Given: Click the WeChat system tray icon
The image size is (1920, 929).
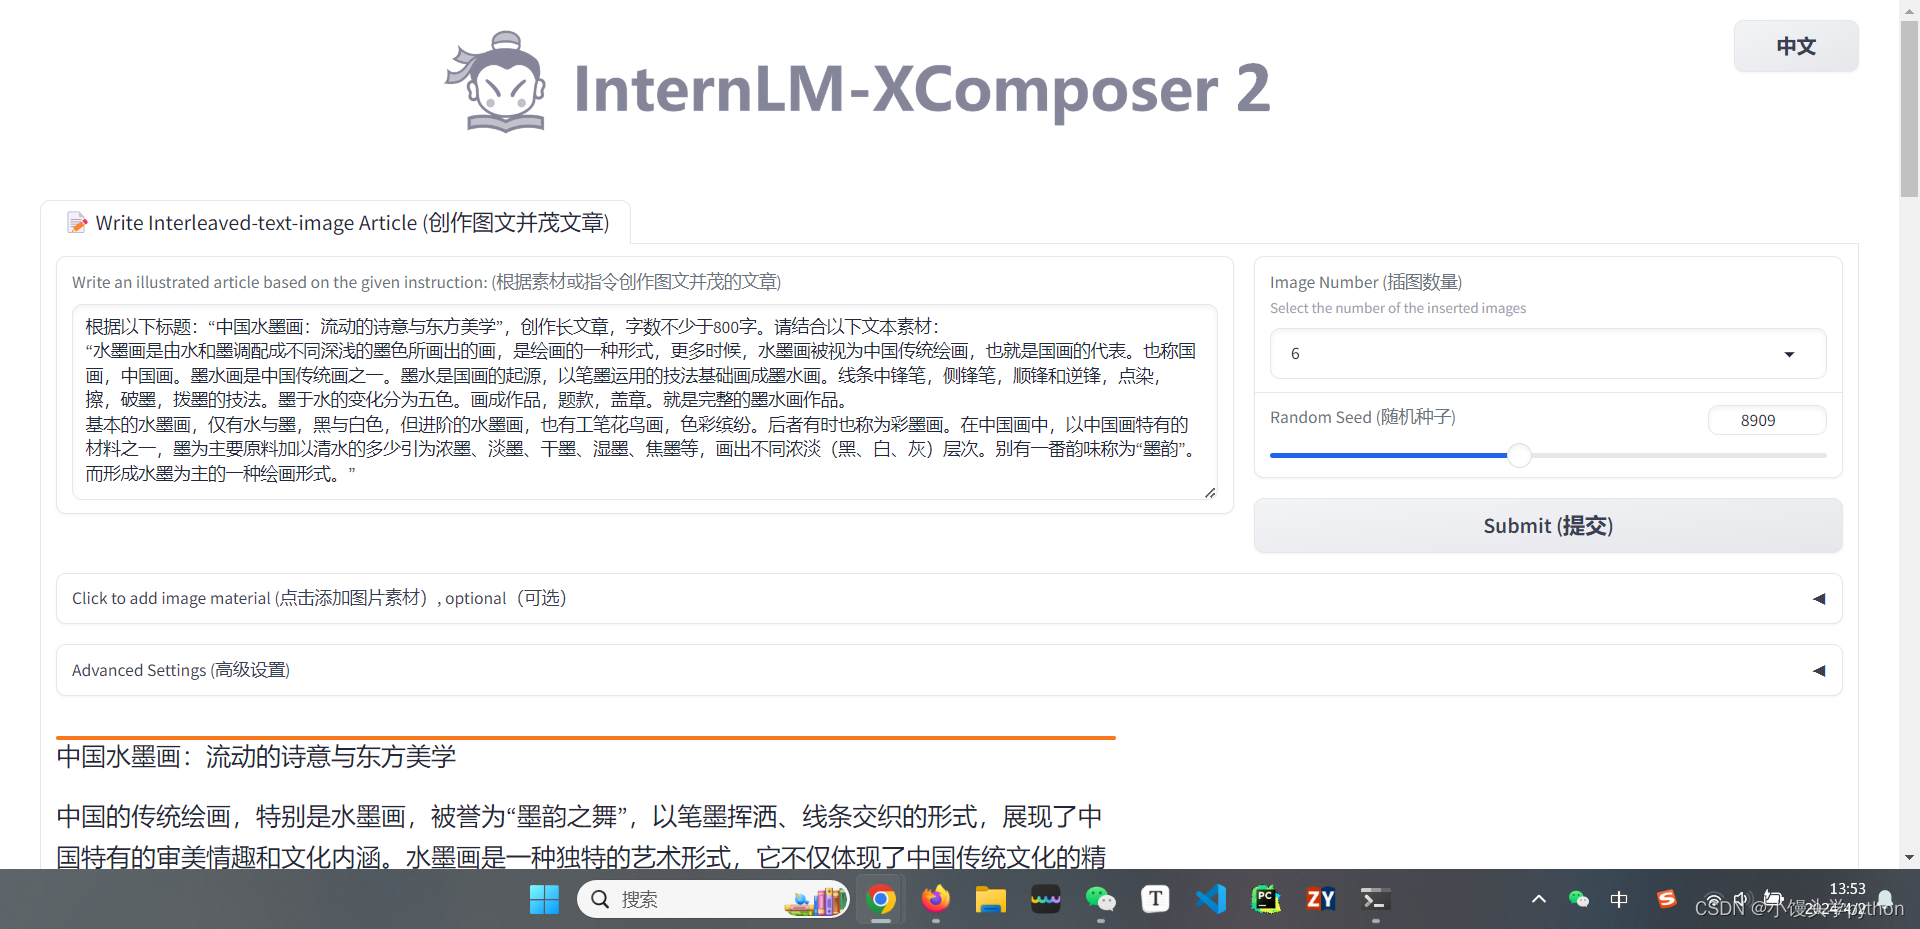Looking at the screenshot, I should pyautogui.click(x=1579, y=899).
